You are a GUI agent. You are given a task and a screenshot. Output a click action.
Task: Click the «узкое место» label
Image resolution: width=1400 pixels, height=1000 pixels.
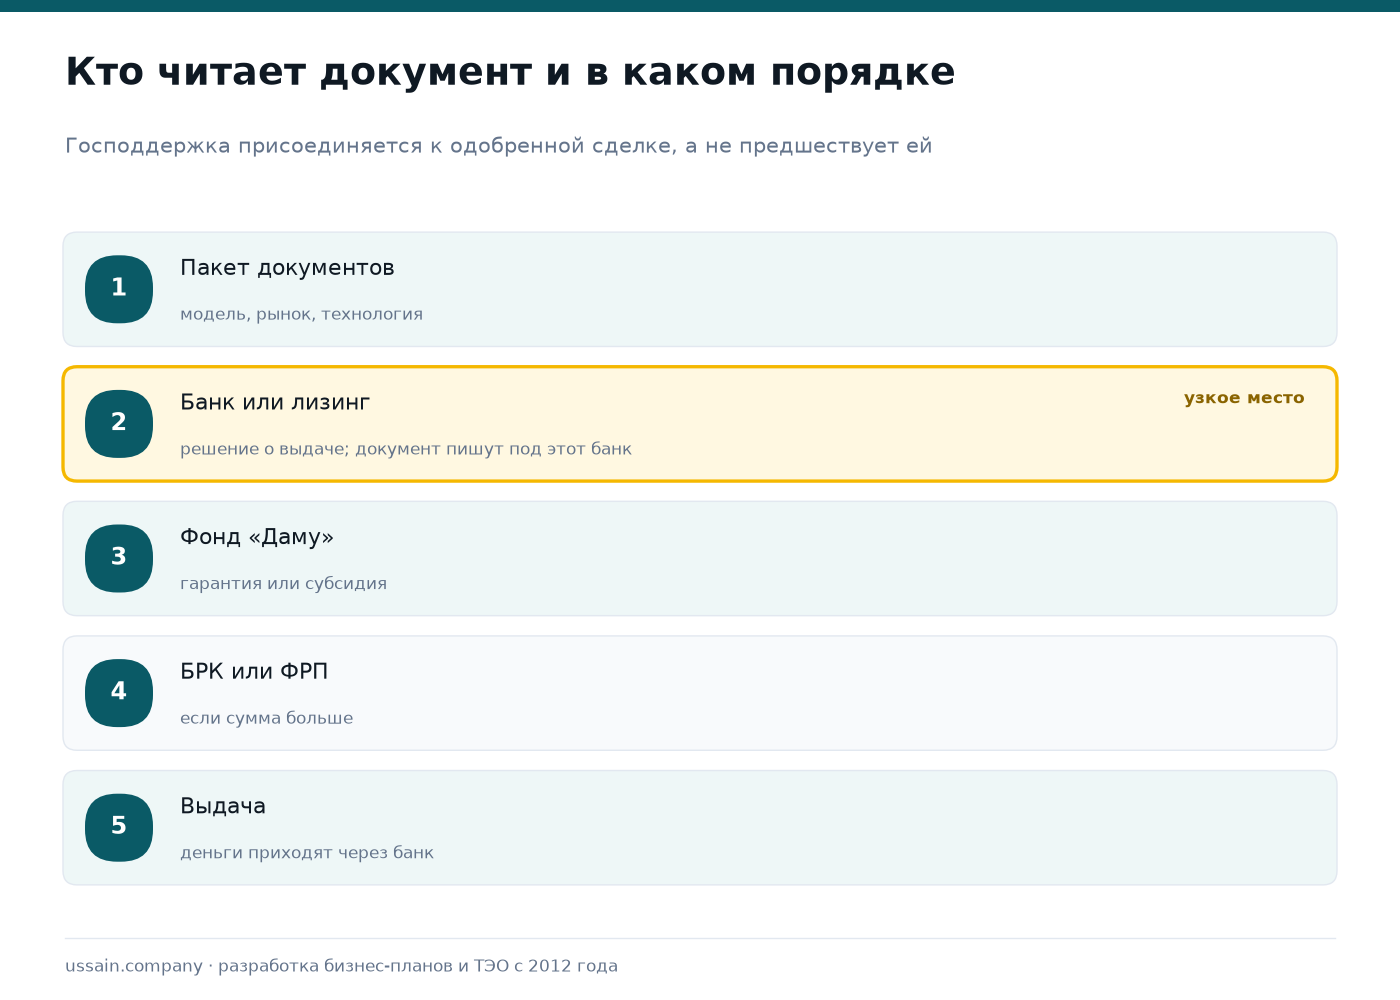1244,398
